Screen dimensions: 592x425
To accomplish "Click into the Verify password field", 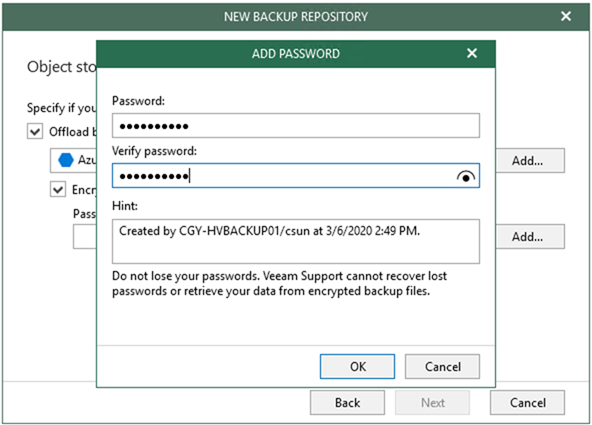I will (296, 176).
